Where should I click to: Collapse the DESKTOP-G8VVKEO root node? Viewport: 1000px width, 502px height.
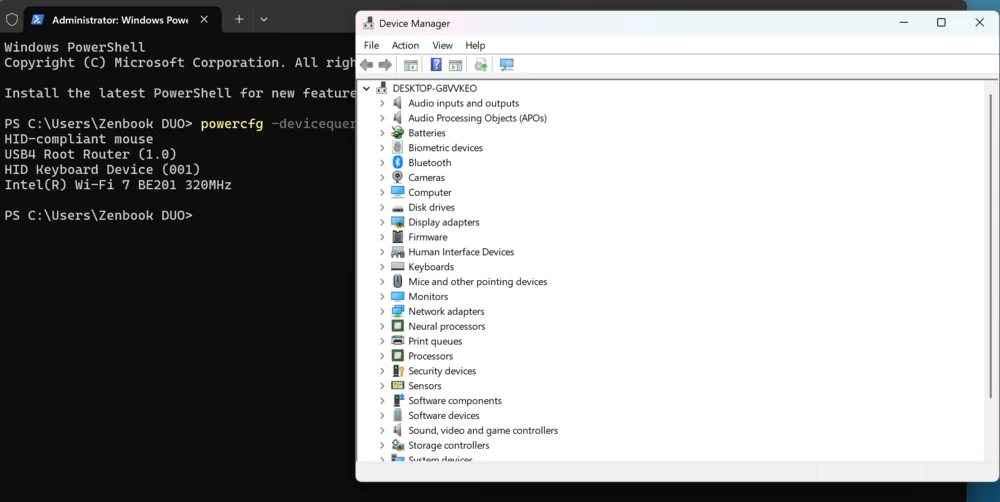tap(367, 88)
